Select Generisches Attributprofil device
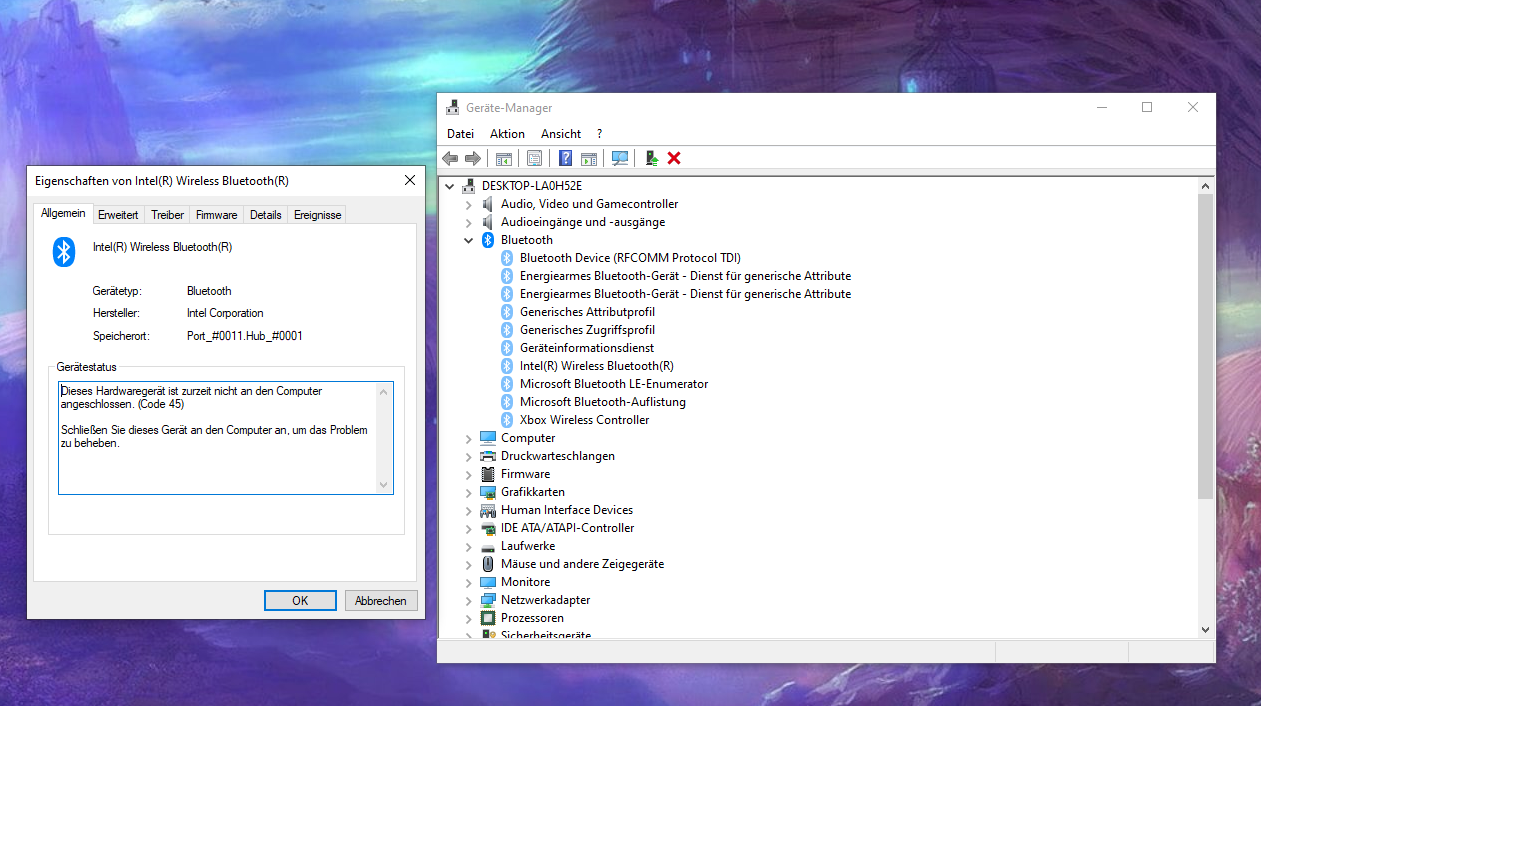 tap(587, 312)
